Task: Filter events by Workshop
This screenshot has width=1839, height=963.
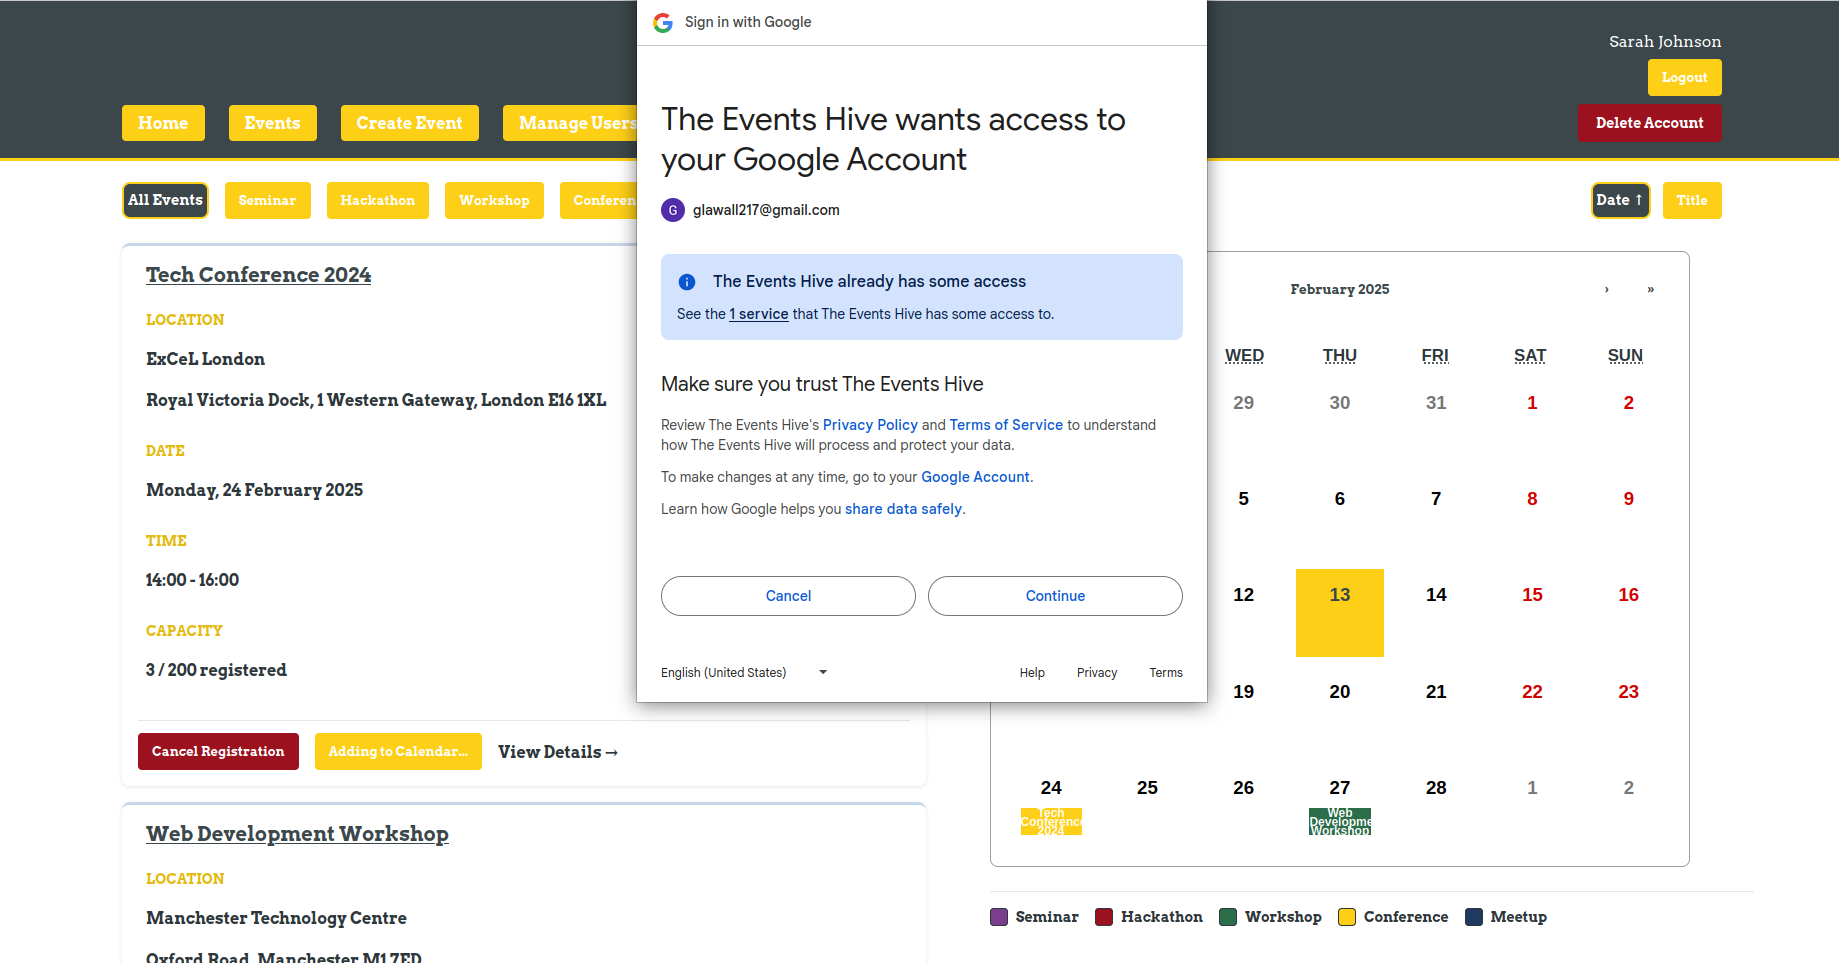Action: pos(494,200)
